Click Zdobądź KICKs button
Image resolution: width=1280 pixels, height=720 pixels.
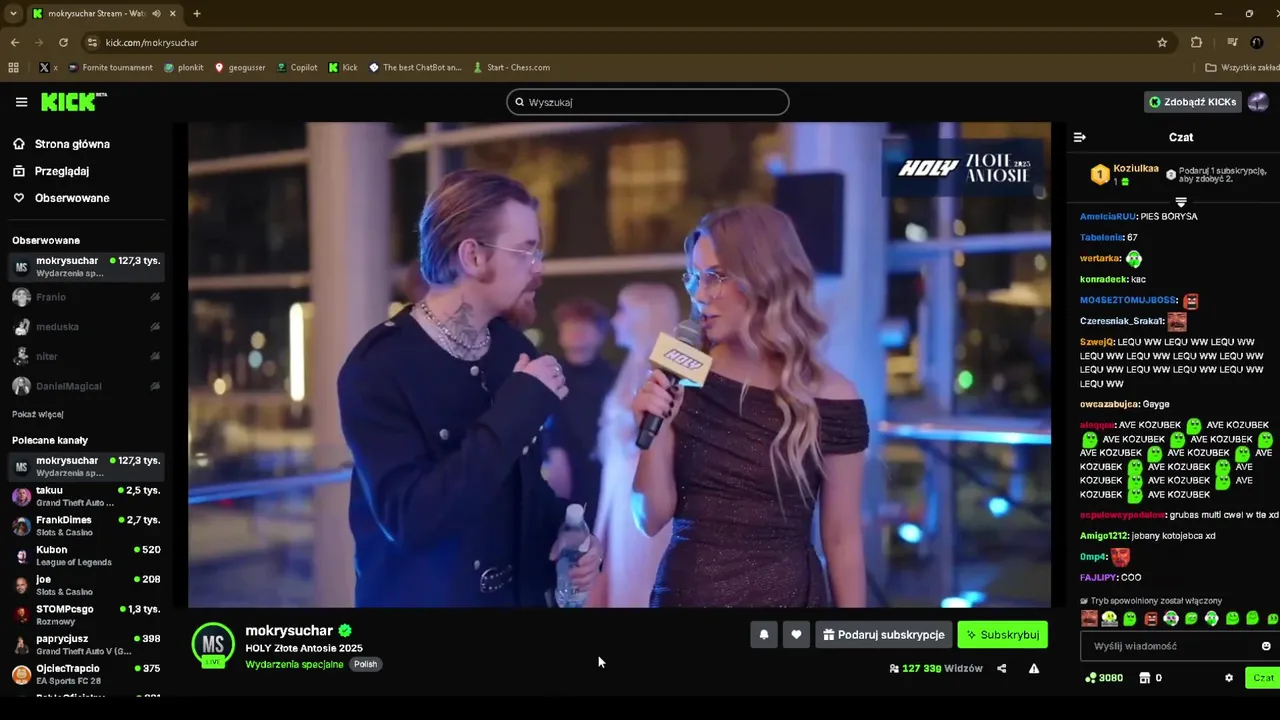click(1192, 102)
